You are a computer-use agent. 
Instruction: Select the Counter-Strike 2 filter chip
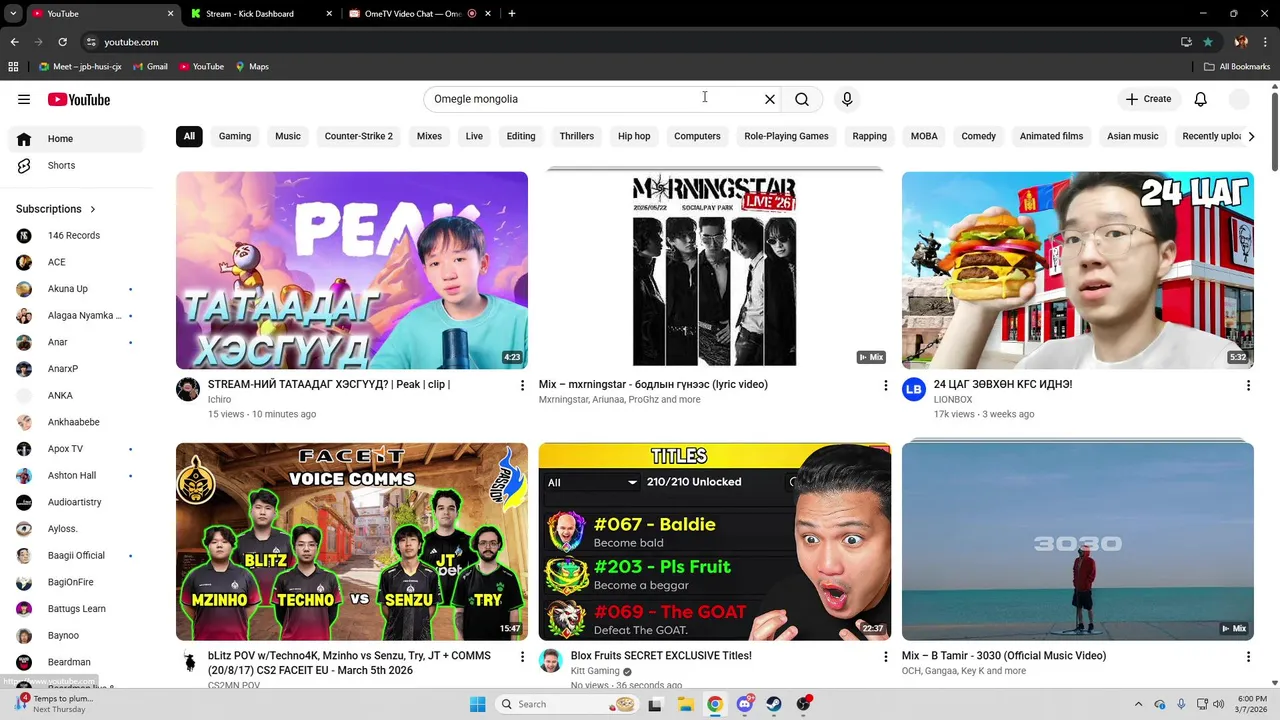[x=359, y=136]
